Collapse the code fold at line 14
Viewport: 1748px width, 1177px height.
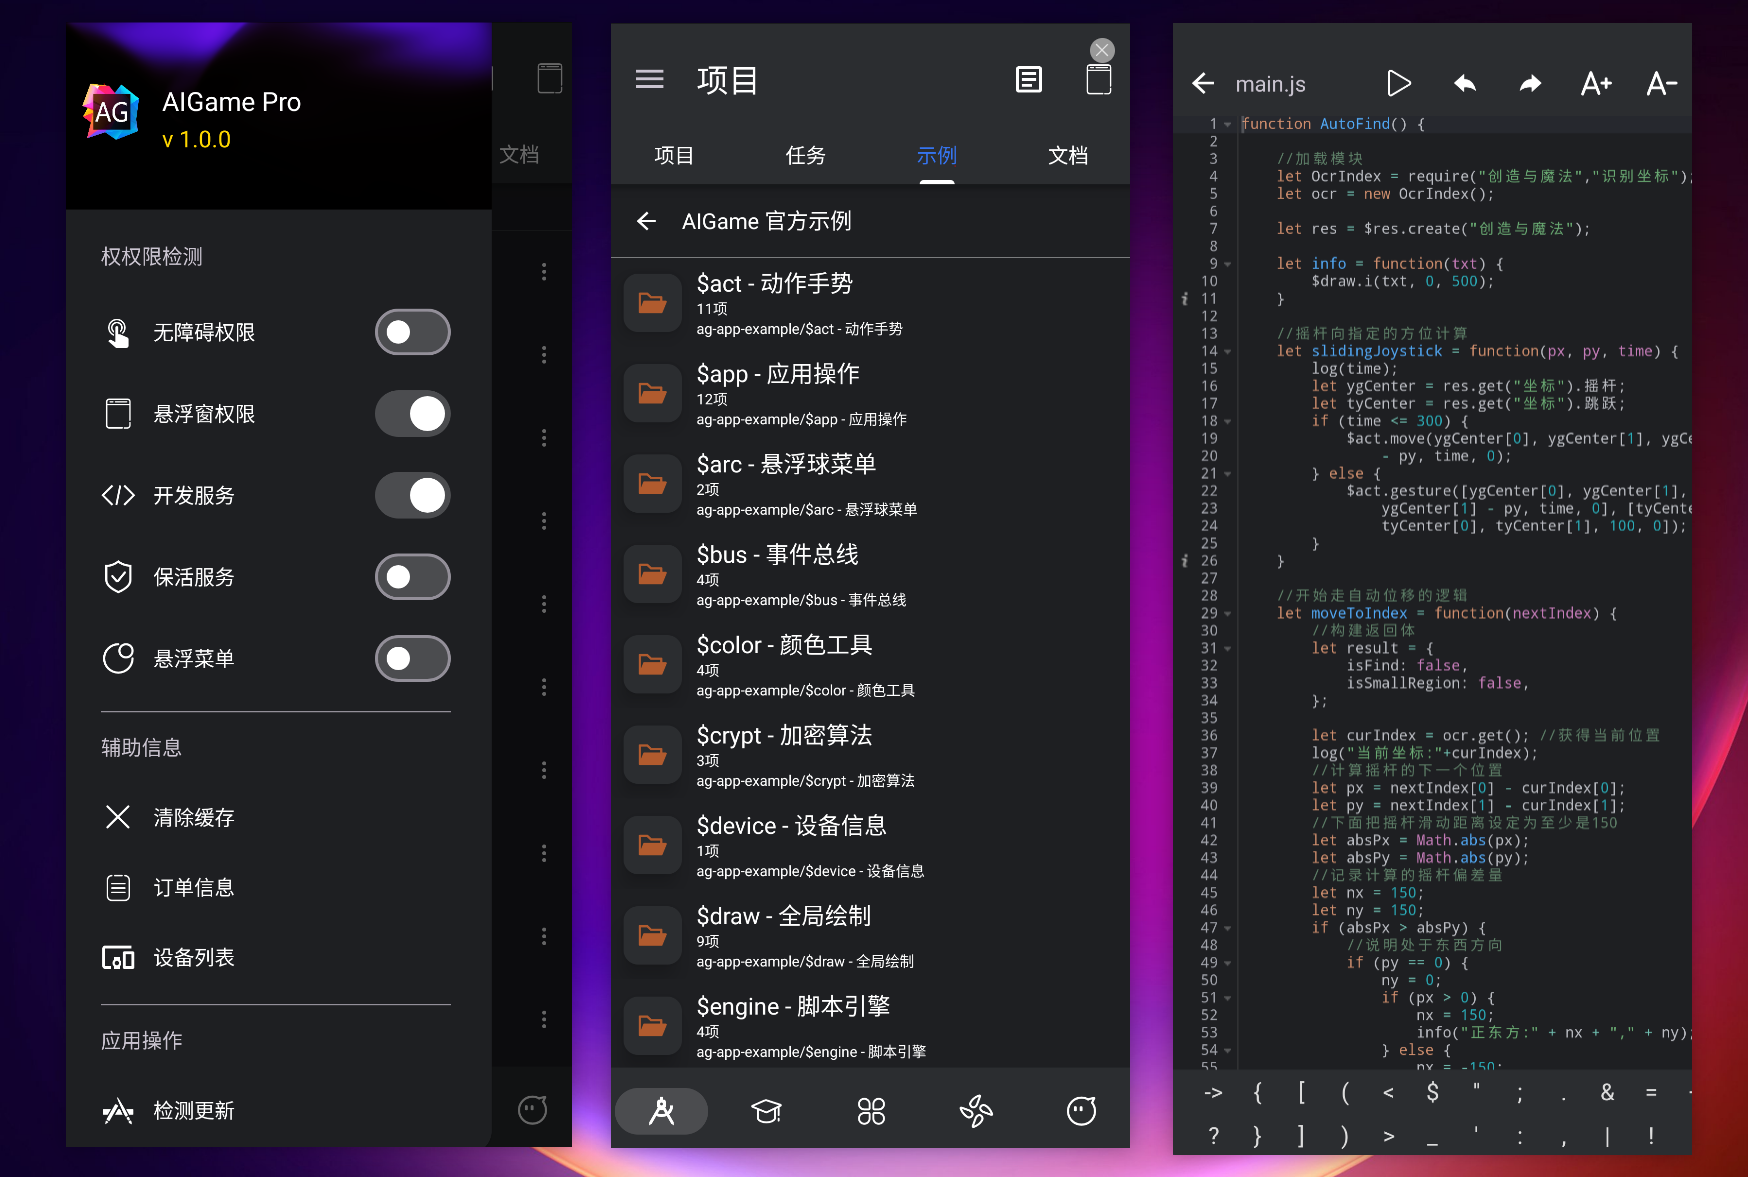(x=1228, y=352)
